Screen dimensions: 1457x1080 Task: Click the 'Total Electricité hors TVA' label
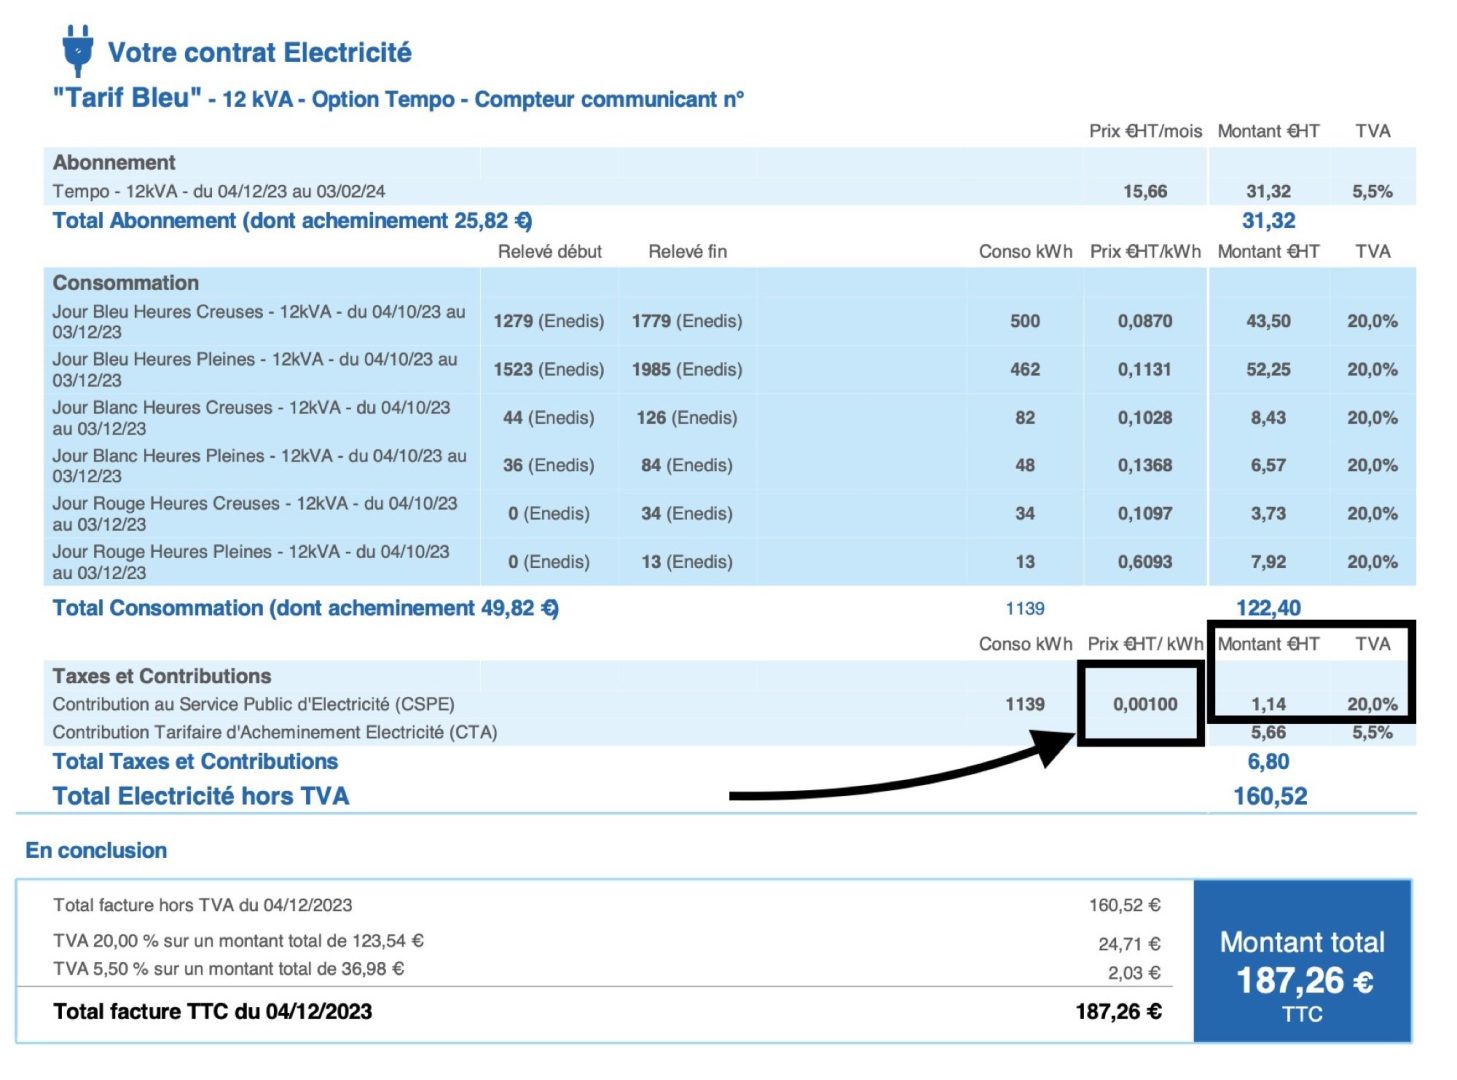pyautogui.click(x=201, y=797)
